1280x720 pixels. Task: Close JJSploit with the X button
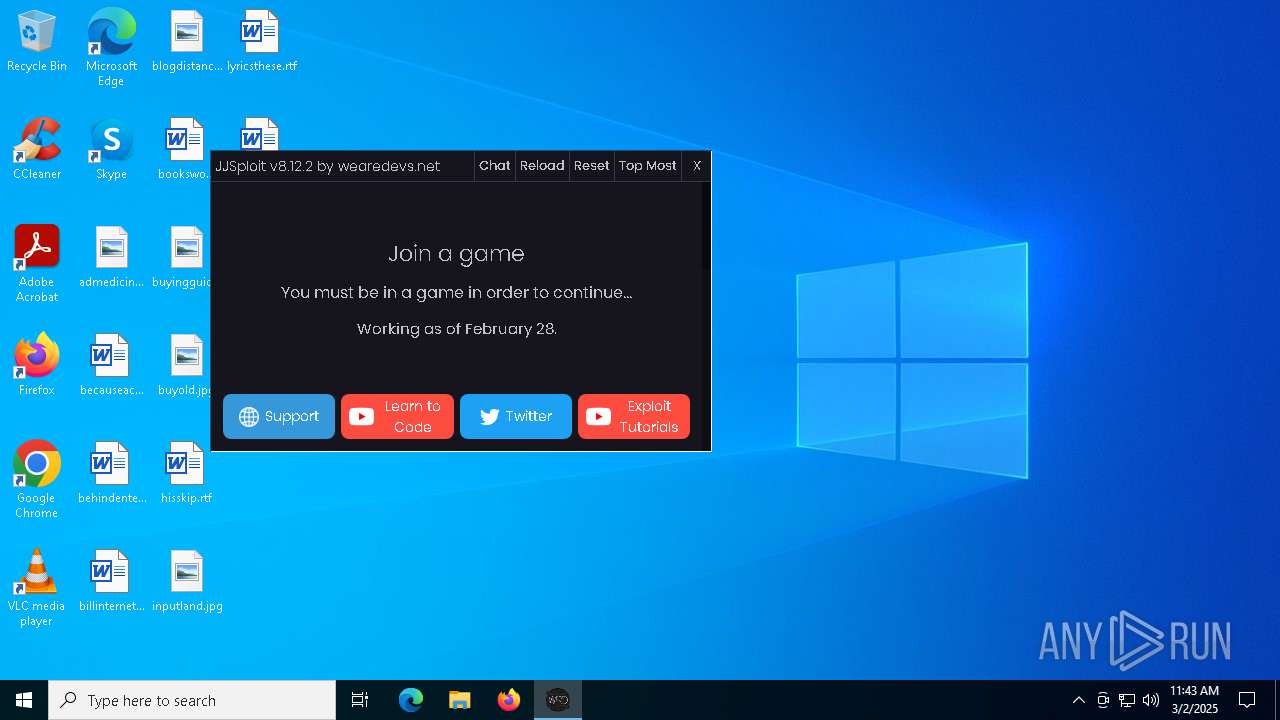point(697,166)
